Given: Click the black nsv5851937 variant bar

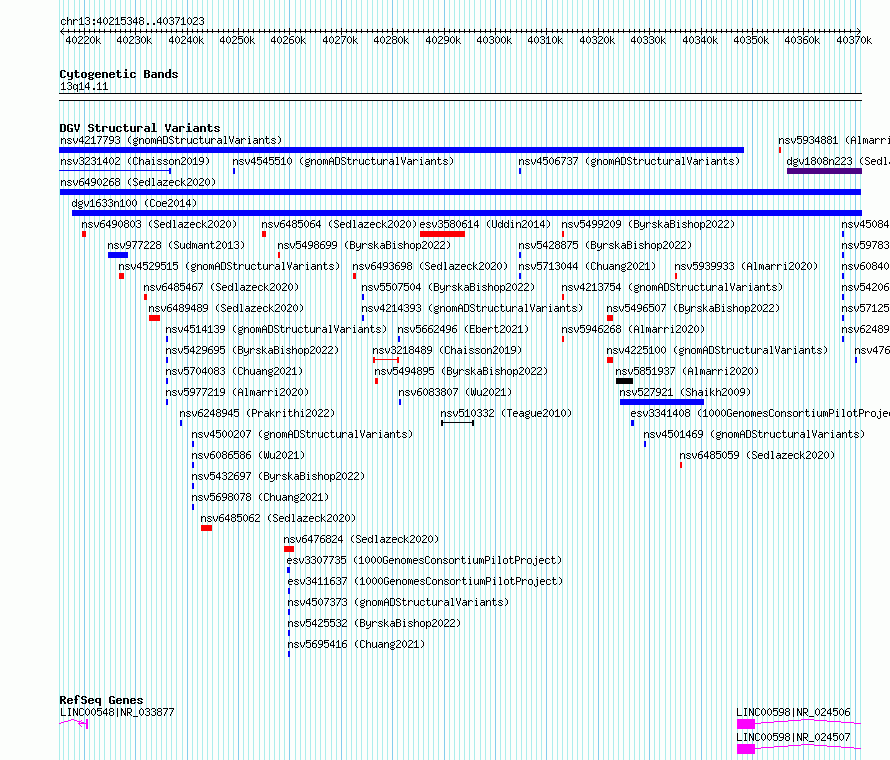Looking at the screenshot, I should click(x=624, y=381).
